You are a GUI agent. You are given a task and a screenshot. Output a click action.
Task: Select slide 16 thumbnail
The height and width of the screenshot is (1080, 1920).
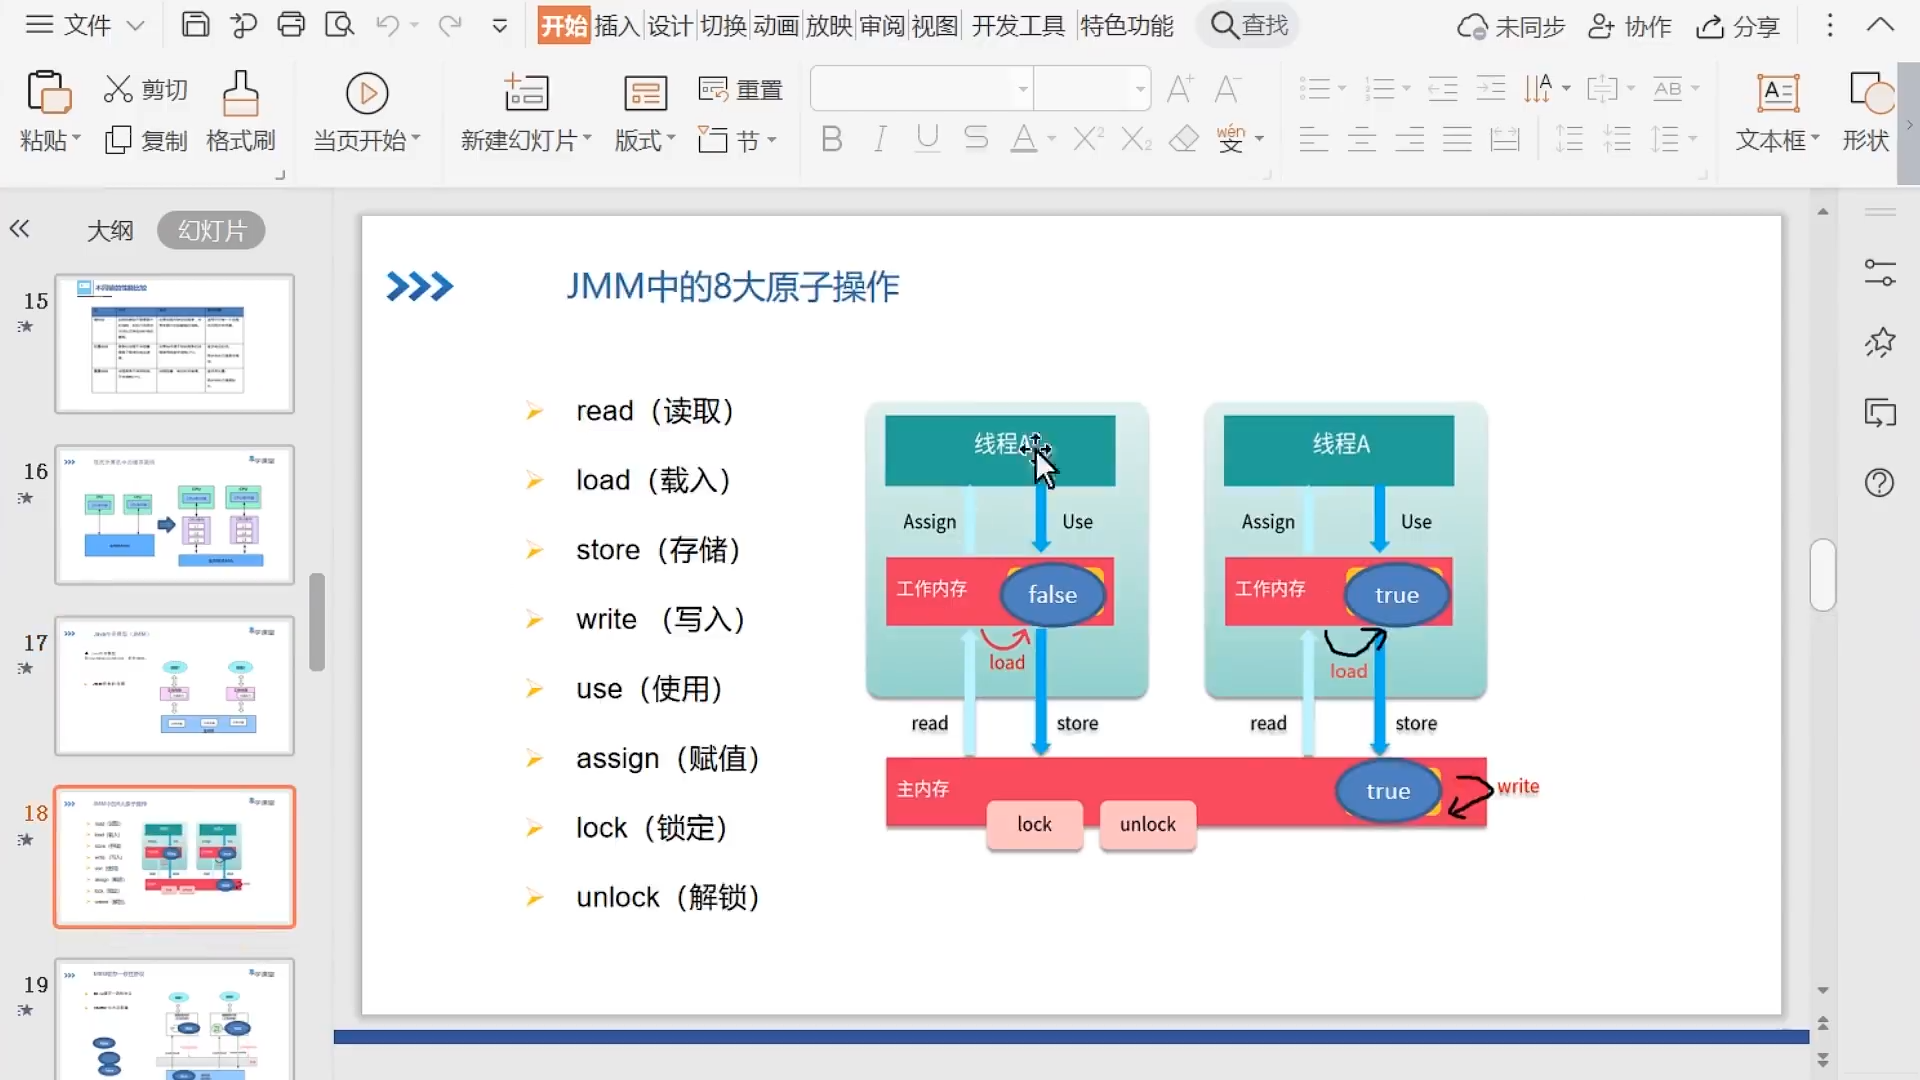pyautogui.click(x=174, y=515)
